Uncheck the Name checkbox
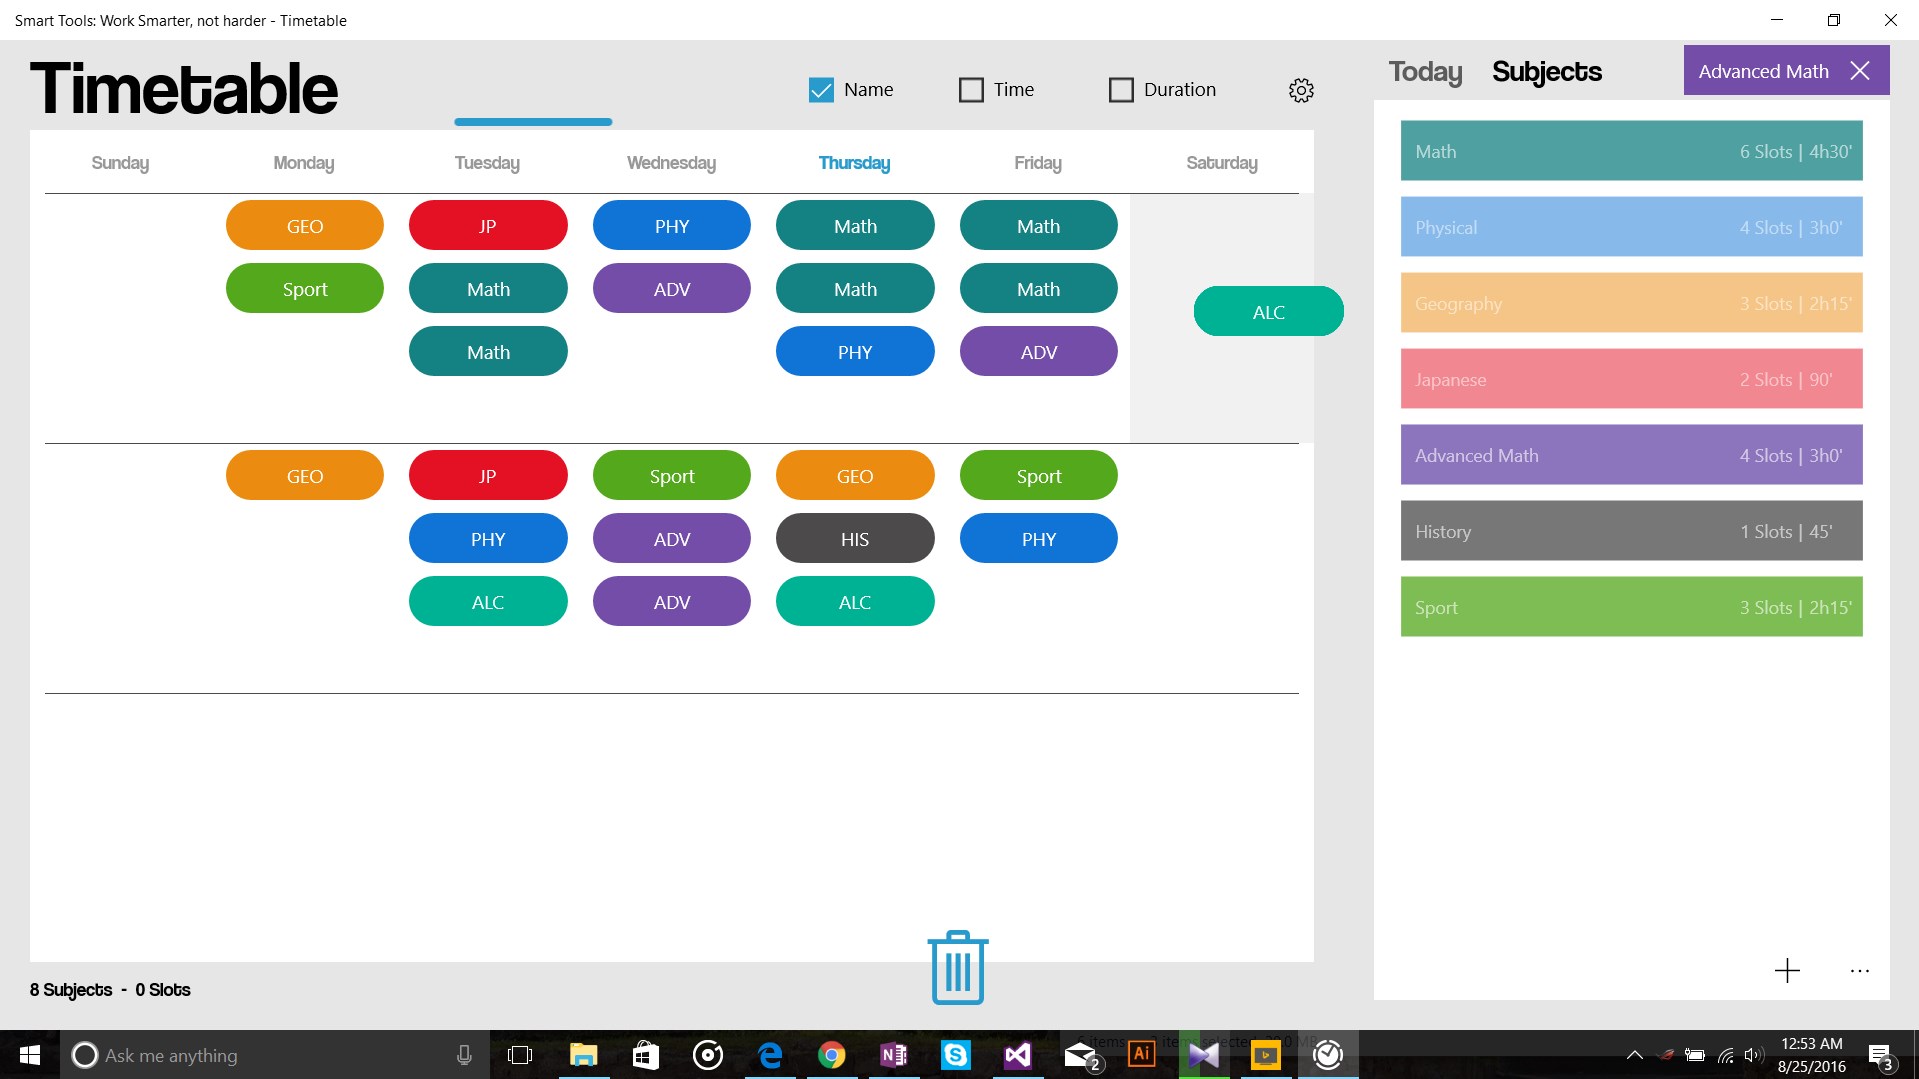Image resolution: width=1919 pixels, height=1079 pixels. [x=821, y=89]
